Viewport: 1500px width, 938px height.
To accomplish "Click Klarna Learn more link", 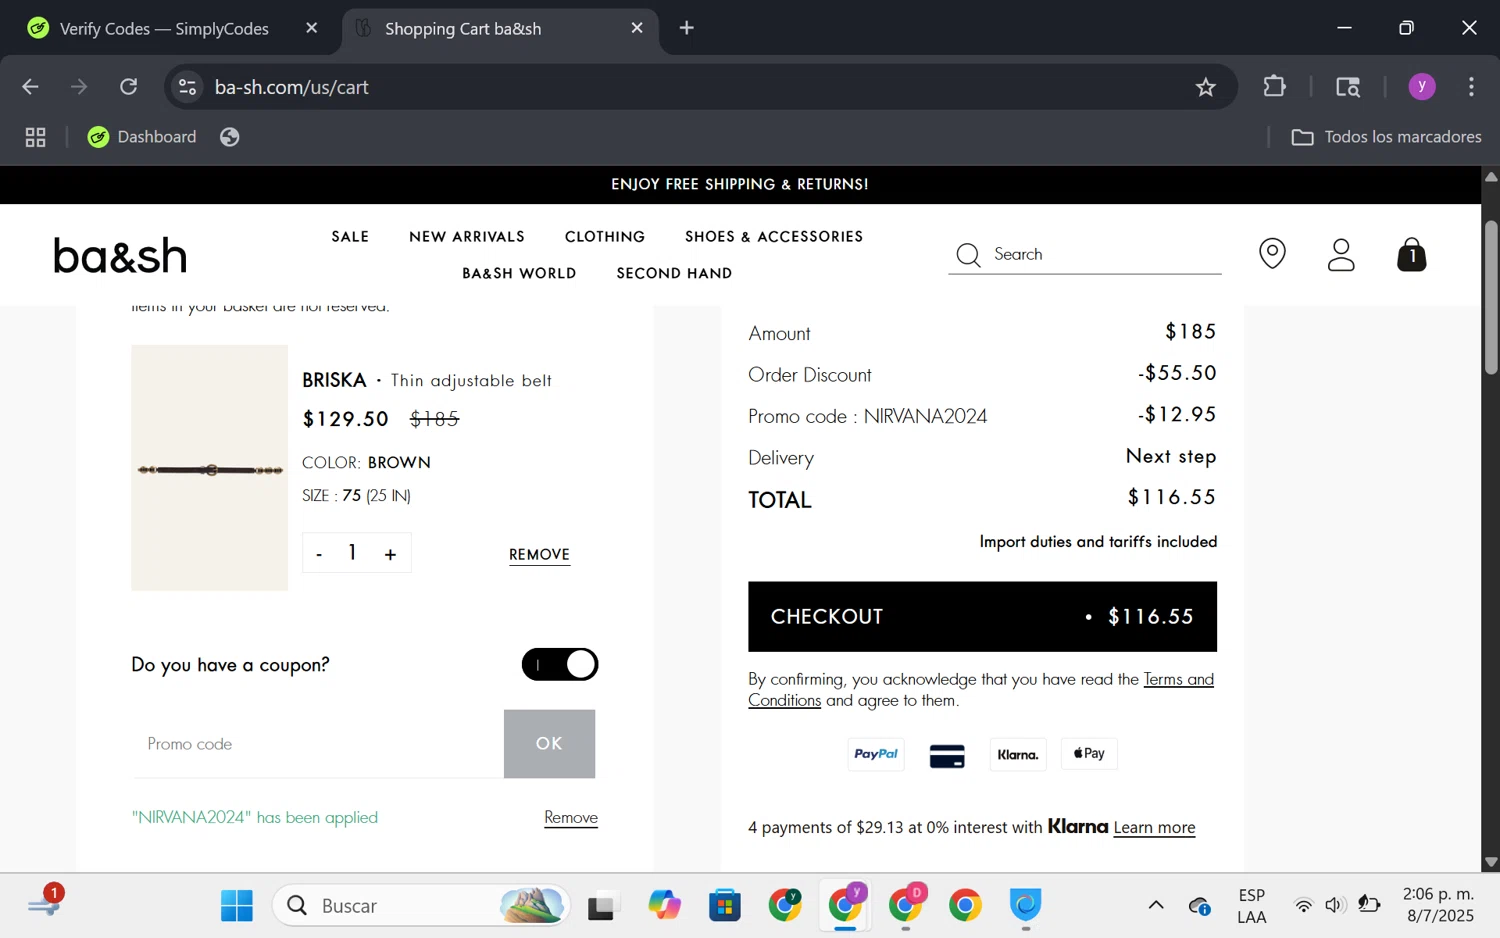I will 1154,828.
